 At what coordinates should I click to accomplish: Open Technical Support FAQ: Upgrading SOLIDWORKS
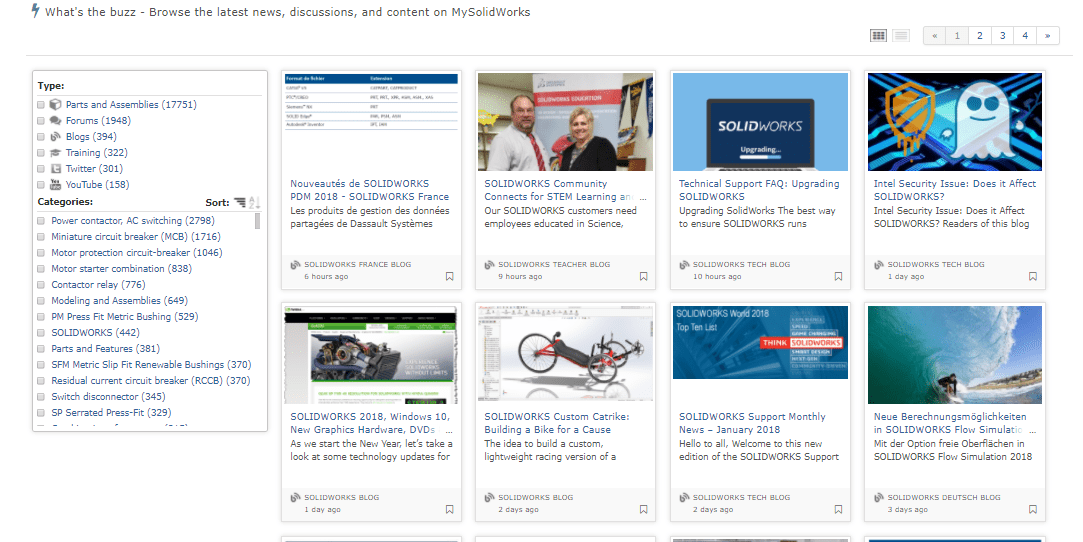point(759,190)
